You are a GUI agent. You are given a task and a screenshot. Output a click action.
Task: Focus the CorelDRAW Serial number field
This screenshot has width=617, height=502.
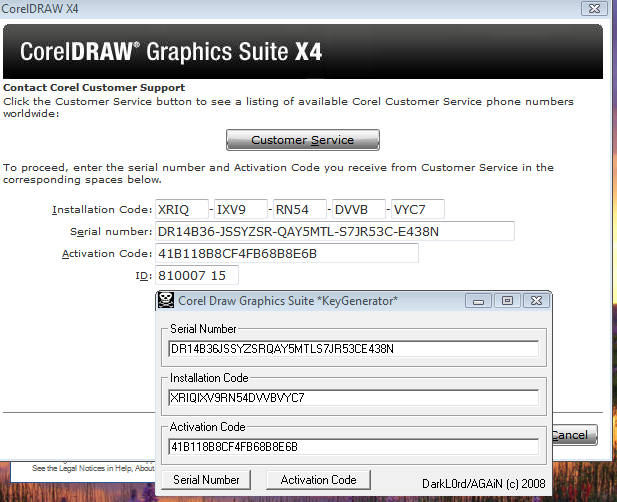[x=335, y=231]
